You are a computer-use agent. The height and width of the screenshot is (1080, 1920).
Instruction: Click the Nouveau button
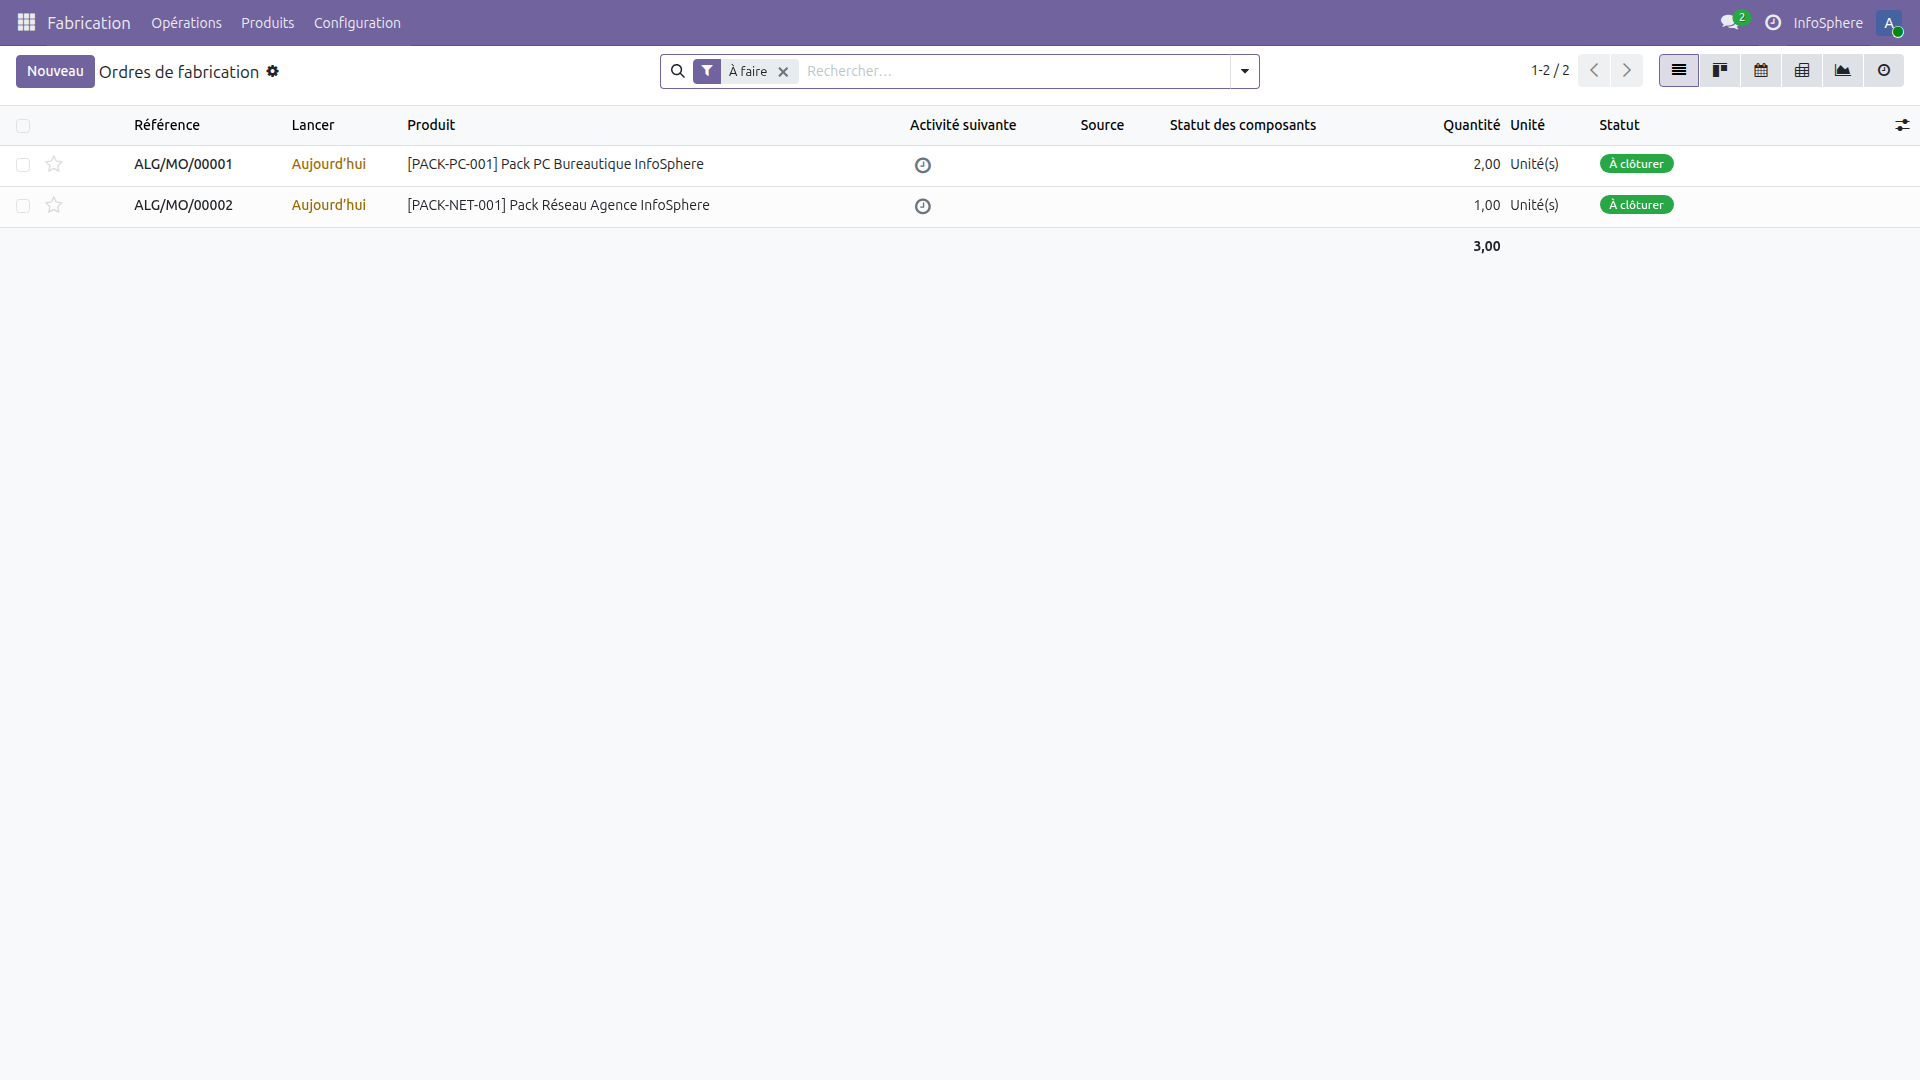click(55, 71)
